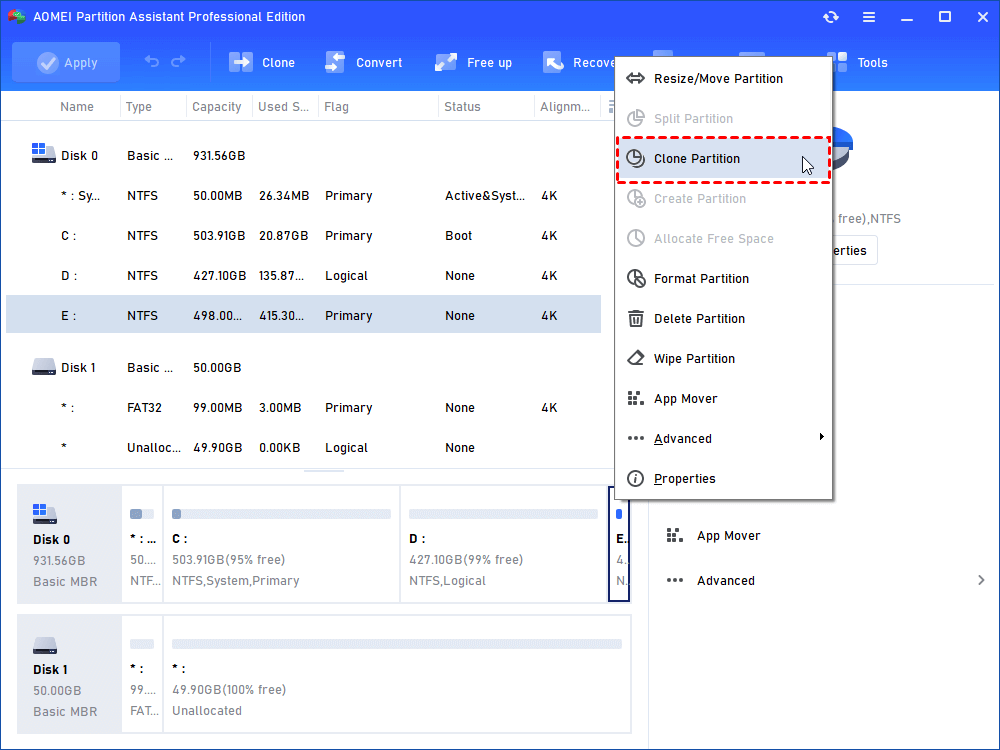The width and height of the screenshot is (1000, 750).
Task: Open the Convert toolbar menu
Action: tap(364, 62)
